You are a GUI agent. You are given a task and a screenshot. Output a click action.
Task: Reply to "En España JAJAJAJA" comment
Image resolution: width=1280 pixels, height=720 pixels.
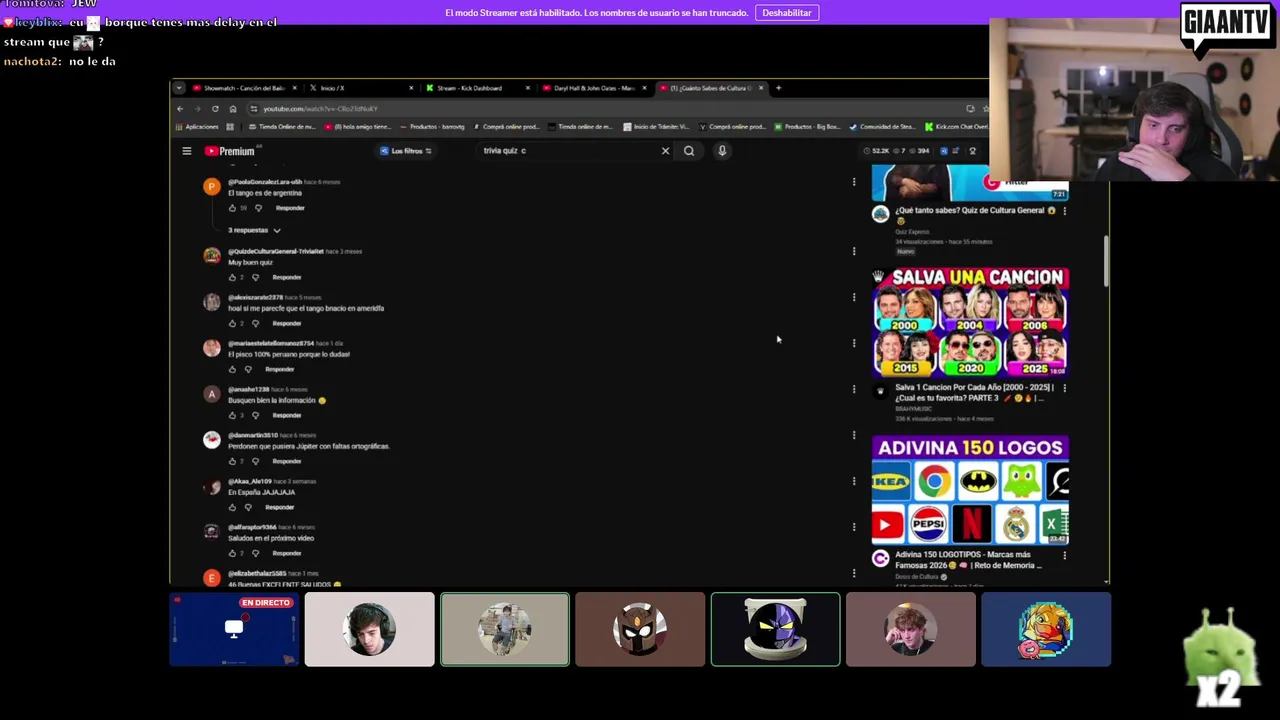click(280, 507)
